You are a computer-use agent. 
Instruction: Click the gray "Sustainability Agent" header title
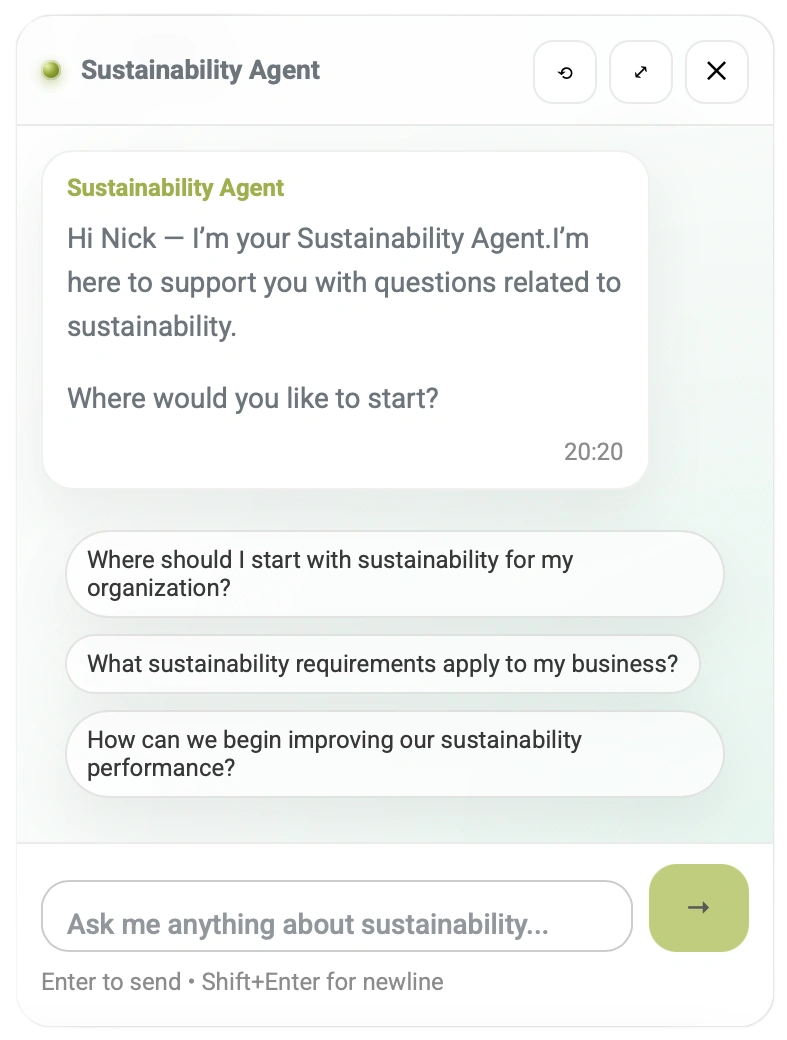click(x=200, y=70)
